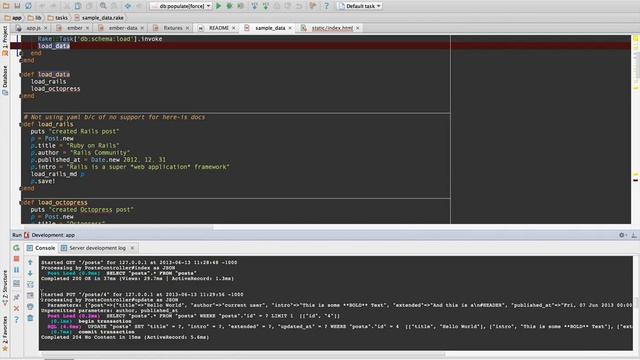
Task: Click the load_octopress call in load_data
Action: click(x=56, y=89)
